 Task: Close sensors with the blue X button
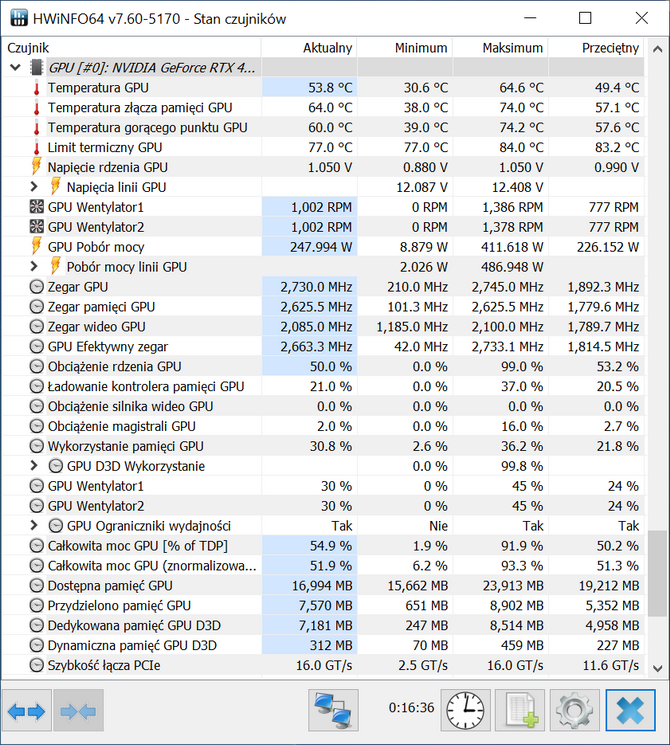[x=630, y=711]
